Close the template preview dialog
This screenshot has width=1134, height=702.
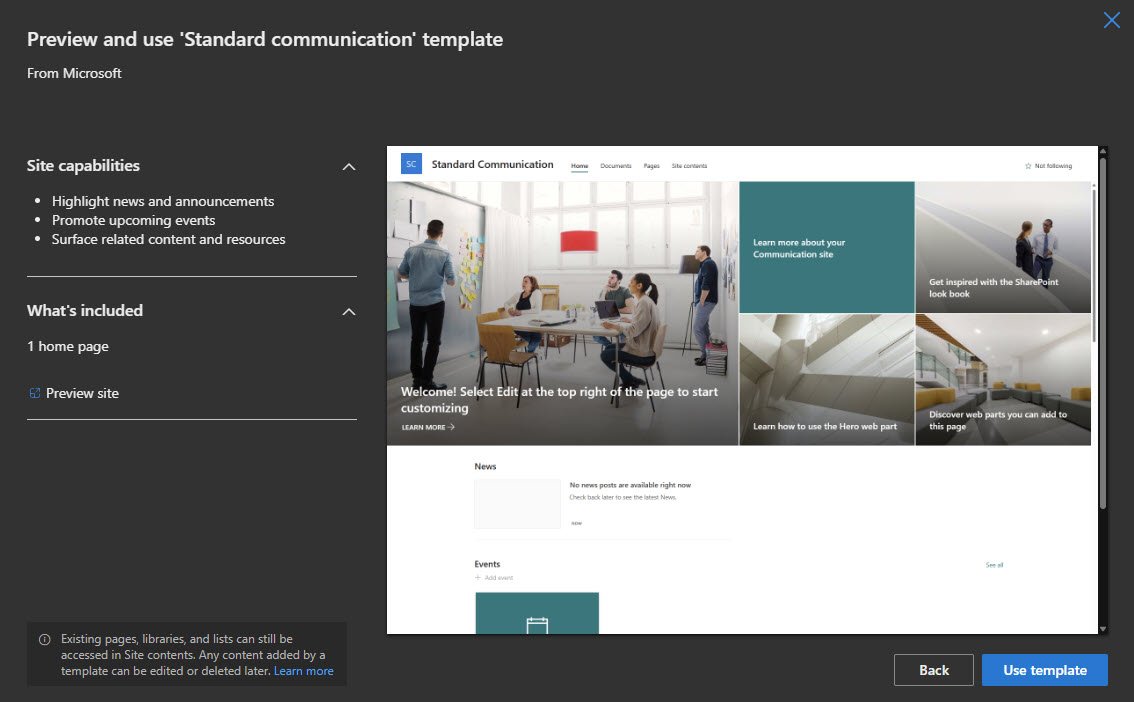1111,20
